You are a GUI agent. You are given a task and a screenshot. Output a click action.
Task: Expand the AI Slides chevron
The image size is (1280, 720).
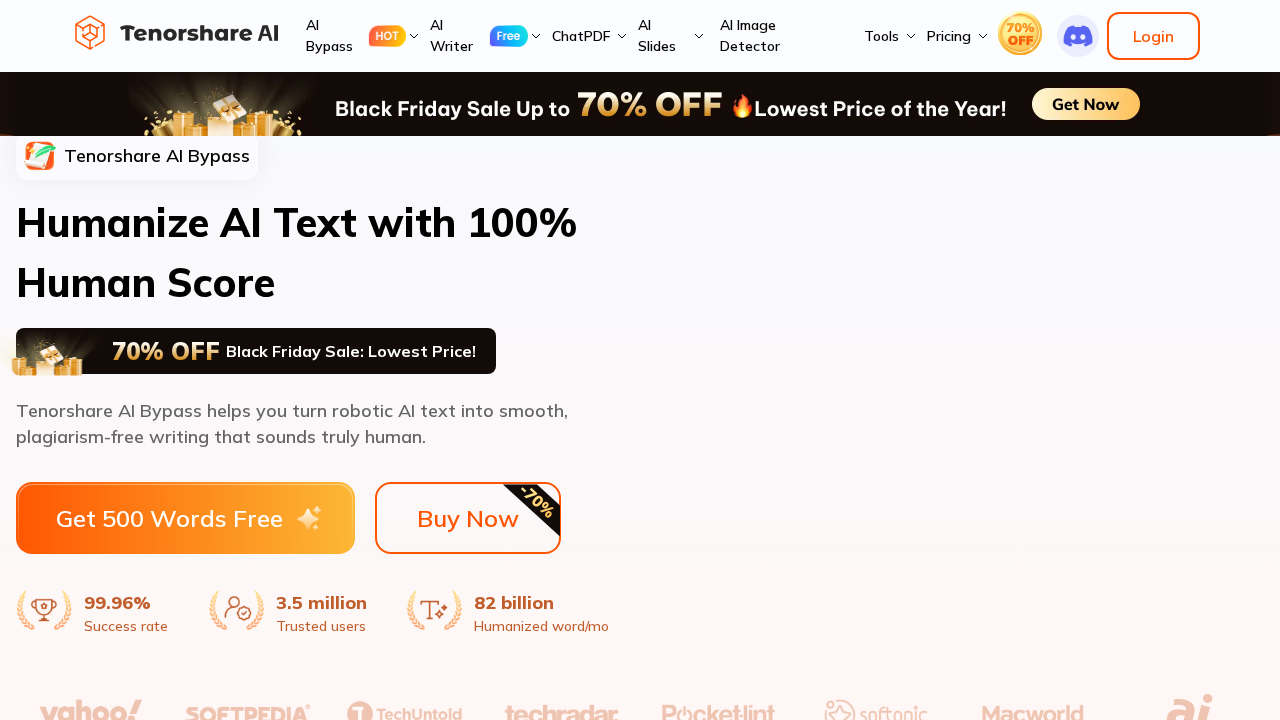pos(698,36)
